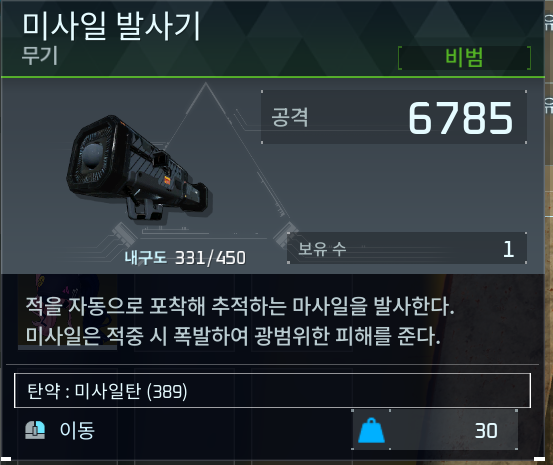Click the 비범 rarity badge
Screen dimensions: 553x465
[x=464, y=58]
